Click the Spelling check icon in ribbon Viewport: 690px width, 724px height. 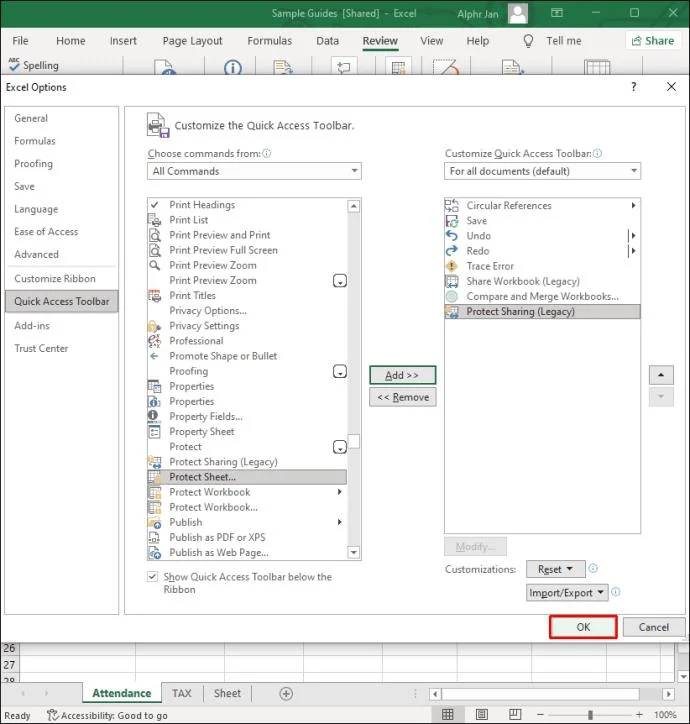14,64
